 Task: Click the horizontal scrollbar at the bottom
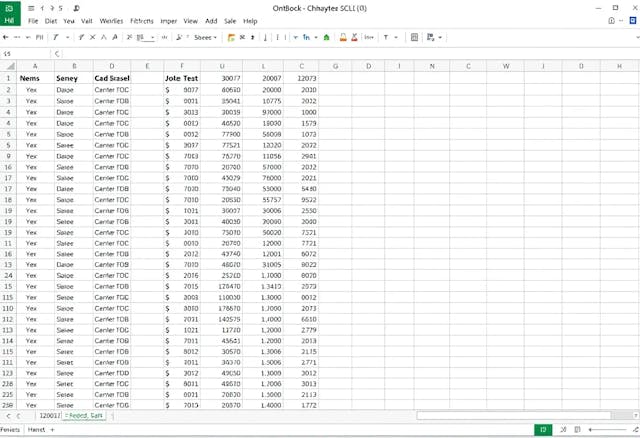coord(513,416)
